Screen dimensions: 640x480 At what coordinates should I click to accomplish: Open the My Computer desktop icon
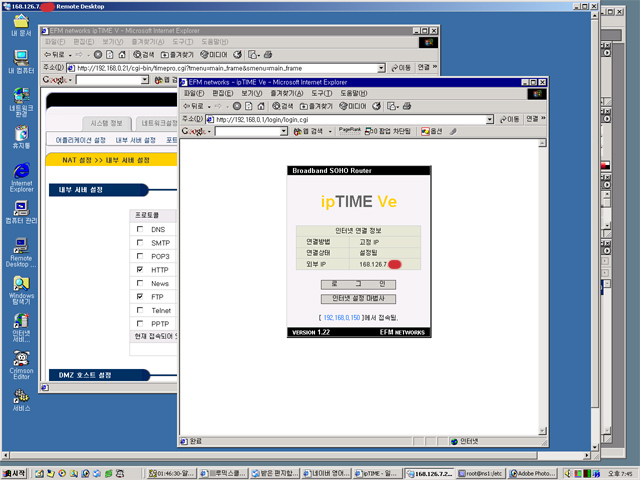coord(21,62)
